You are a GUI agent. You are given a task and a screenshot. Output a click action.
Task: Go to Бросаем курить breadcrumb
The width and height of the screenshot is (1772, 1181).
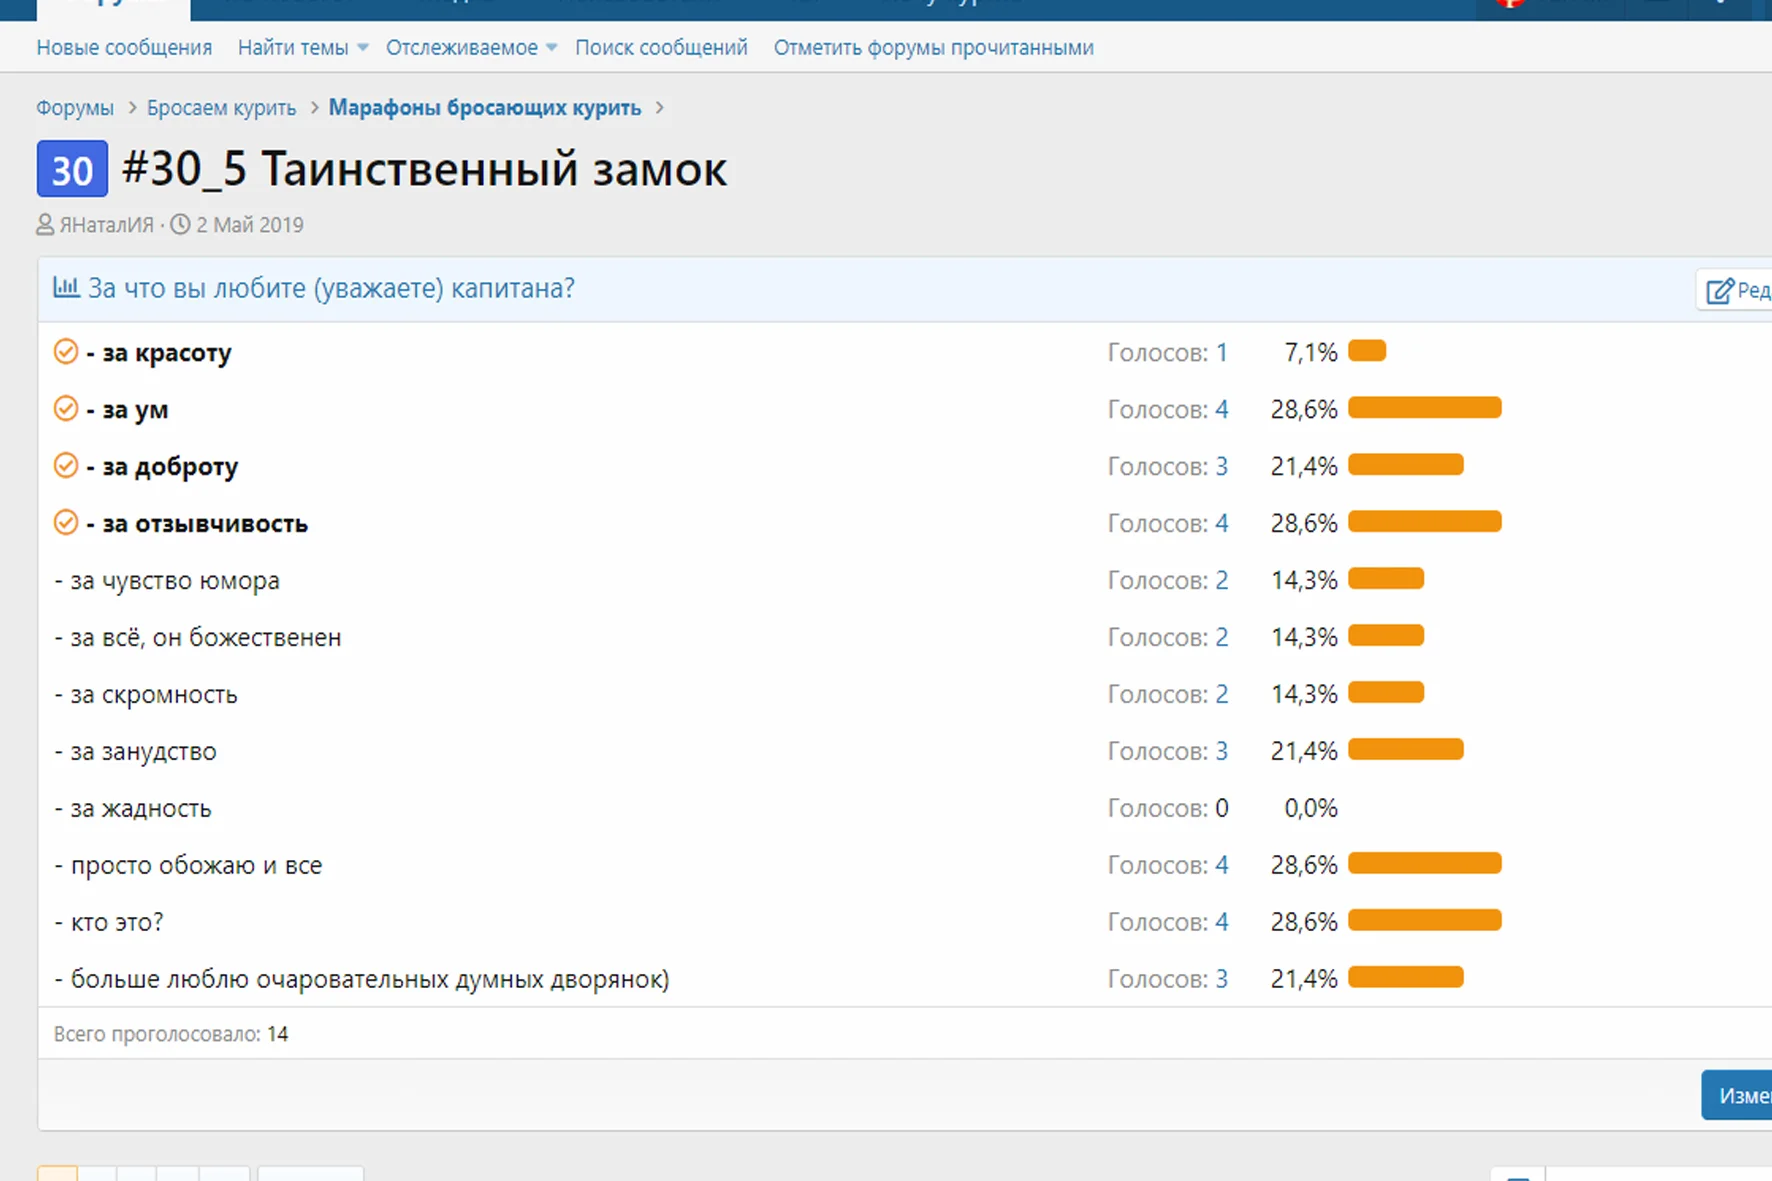pos(221,108)
